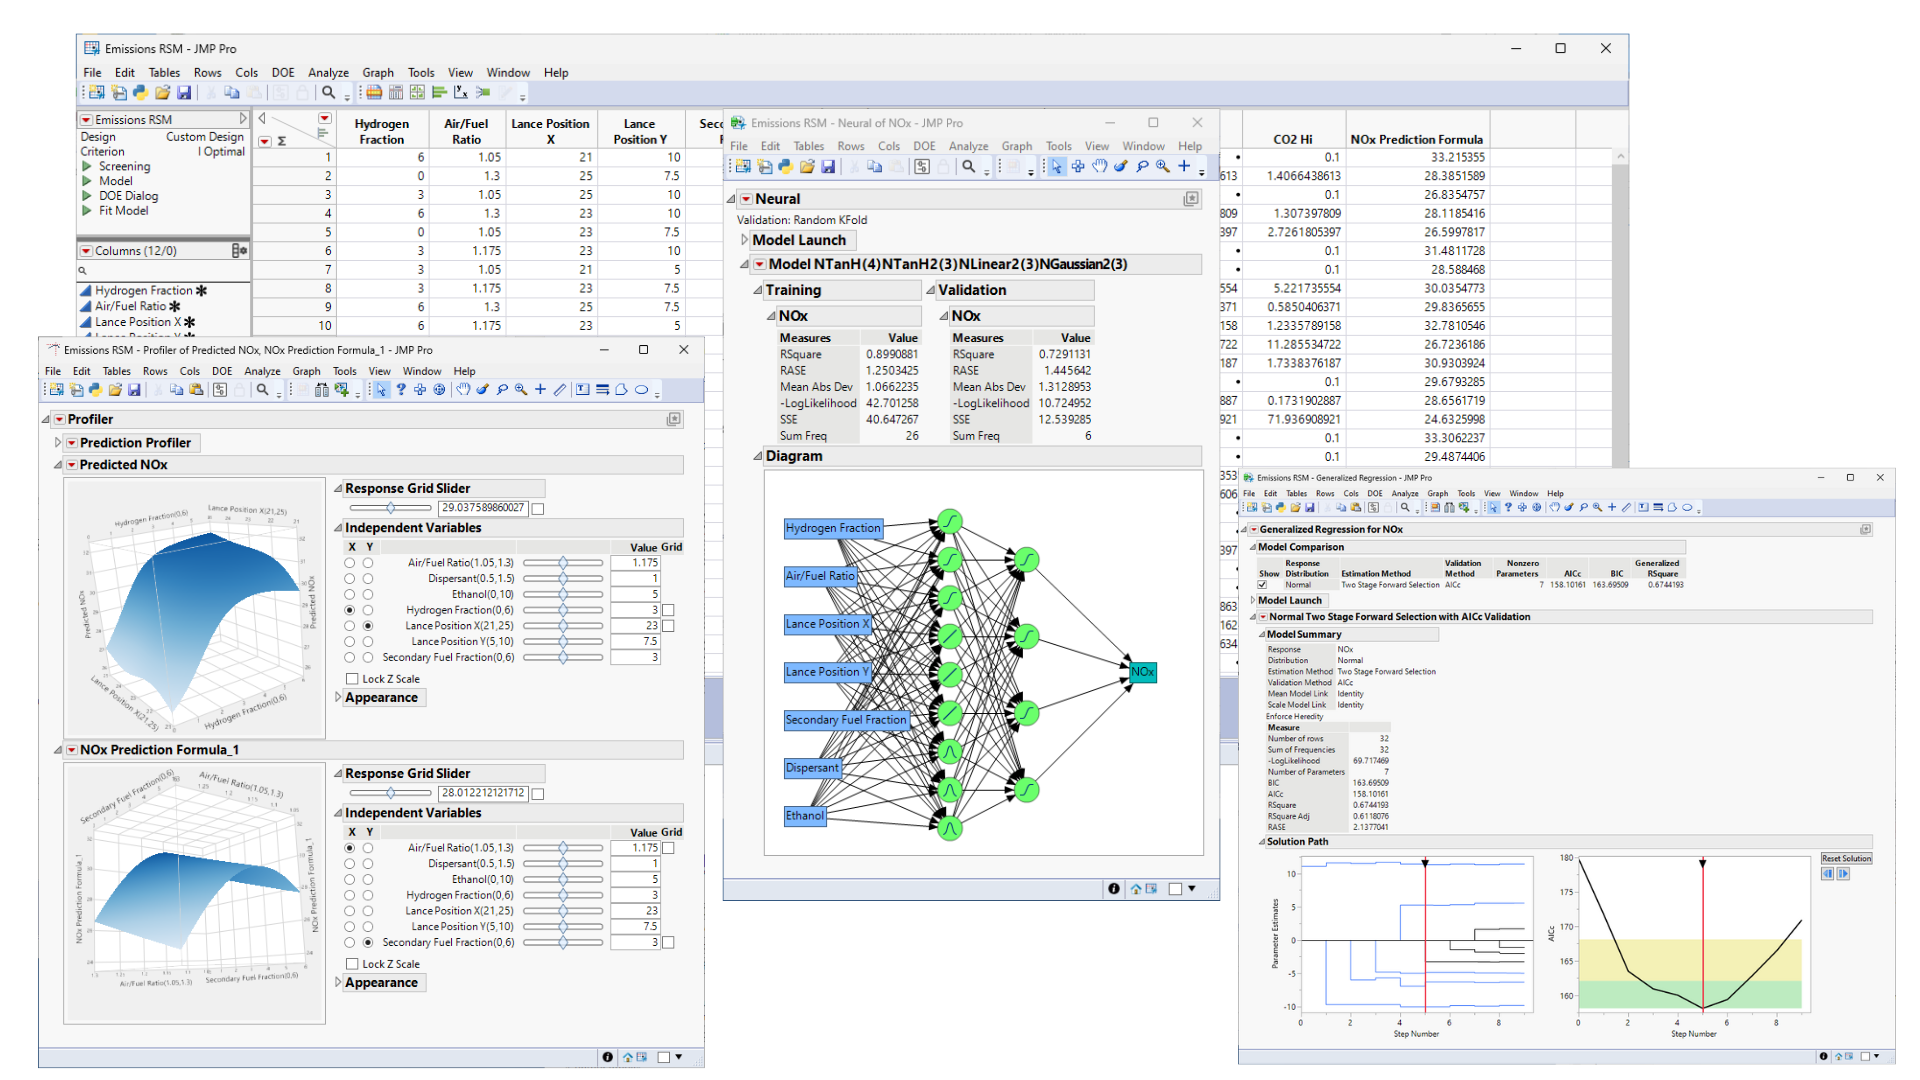Click the NOx output node in neural diagram
The width and height of the screenshot is (1920, 1080).
[x=1143, y=672]
